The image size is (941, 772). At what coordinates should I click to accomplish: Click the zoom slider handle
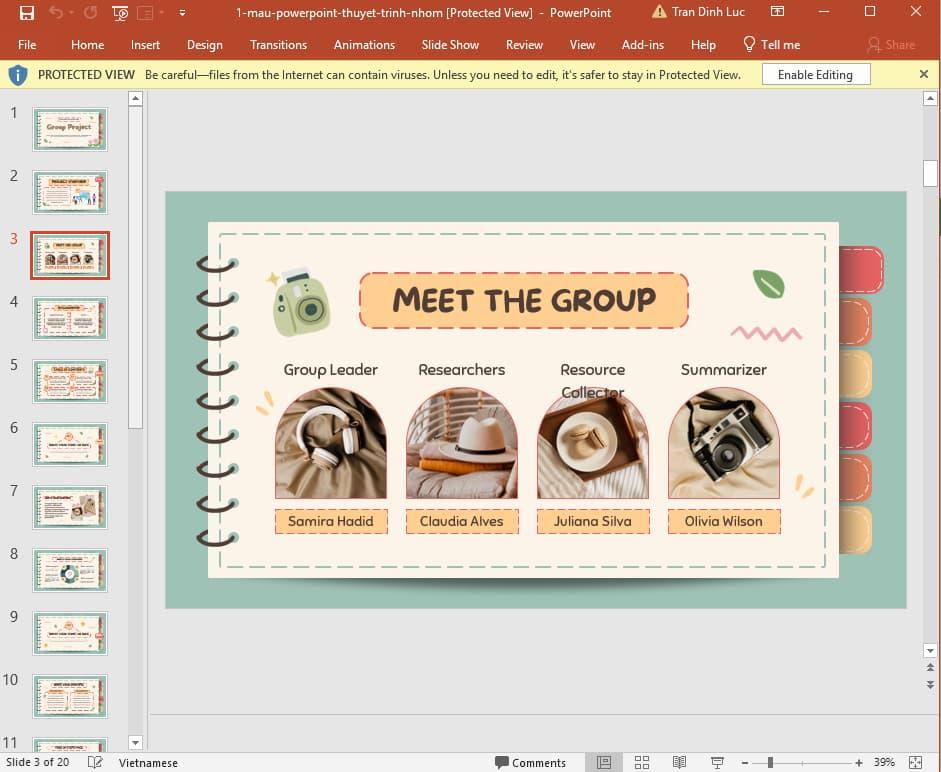tap(768, 762)
